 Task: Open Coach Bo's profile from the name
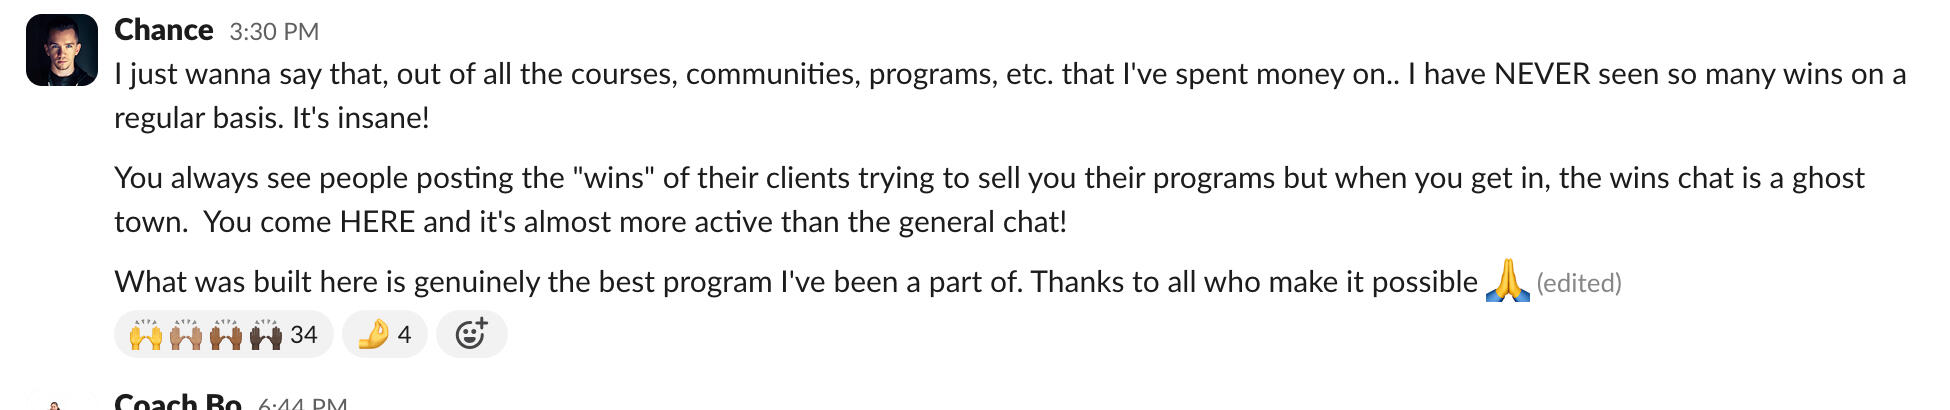click(178, 402)
